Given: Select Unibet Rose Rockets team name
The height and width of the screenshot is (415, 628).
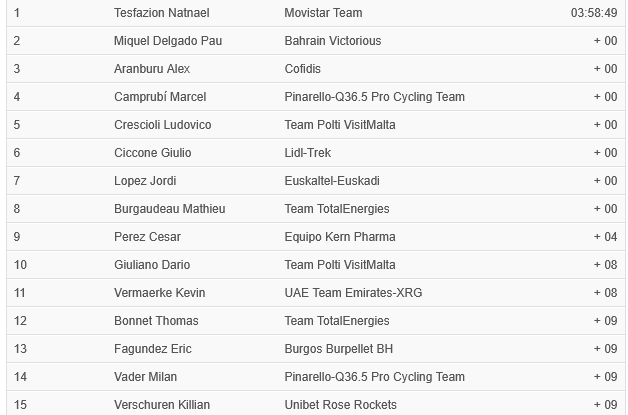Looking at the screenshot, I should [340, 405].
